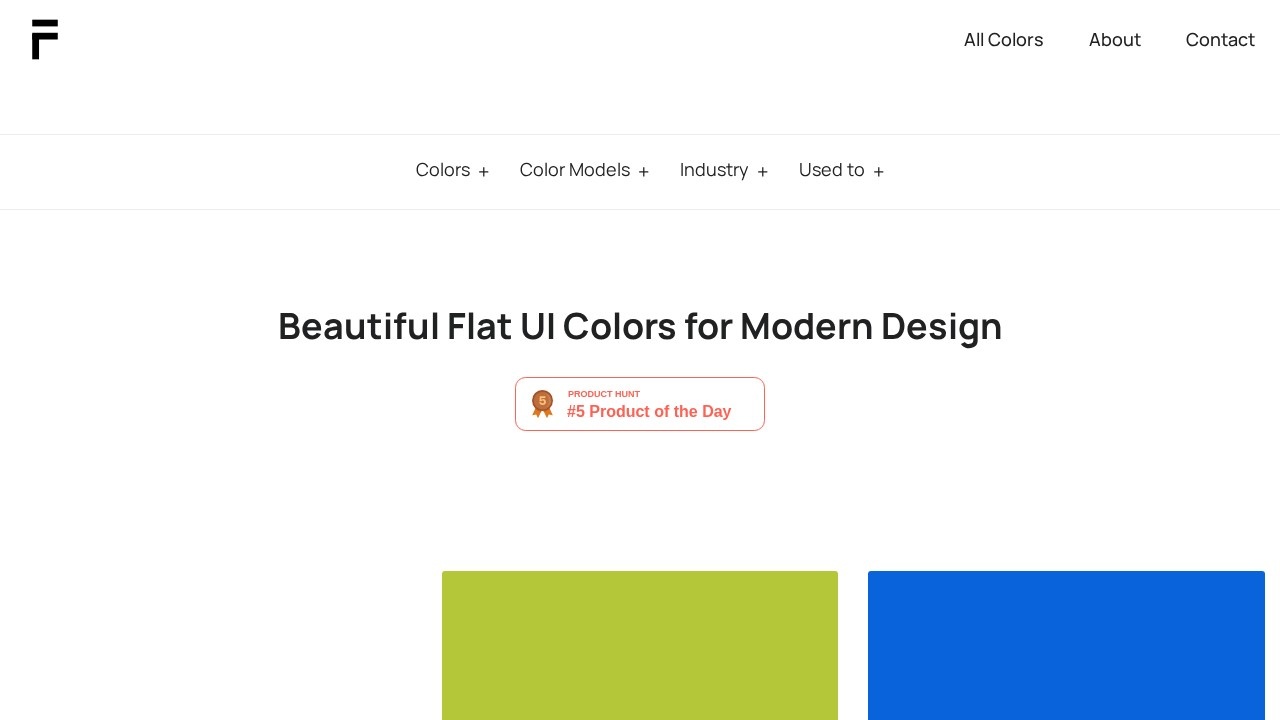Click the '#5 Product of the Day' link
Image resolution: width=1280 pixels, height=720 pixels.
[x=648, y=411]
